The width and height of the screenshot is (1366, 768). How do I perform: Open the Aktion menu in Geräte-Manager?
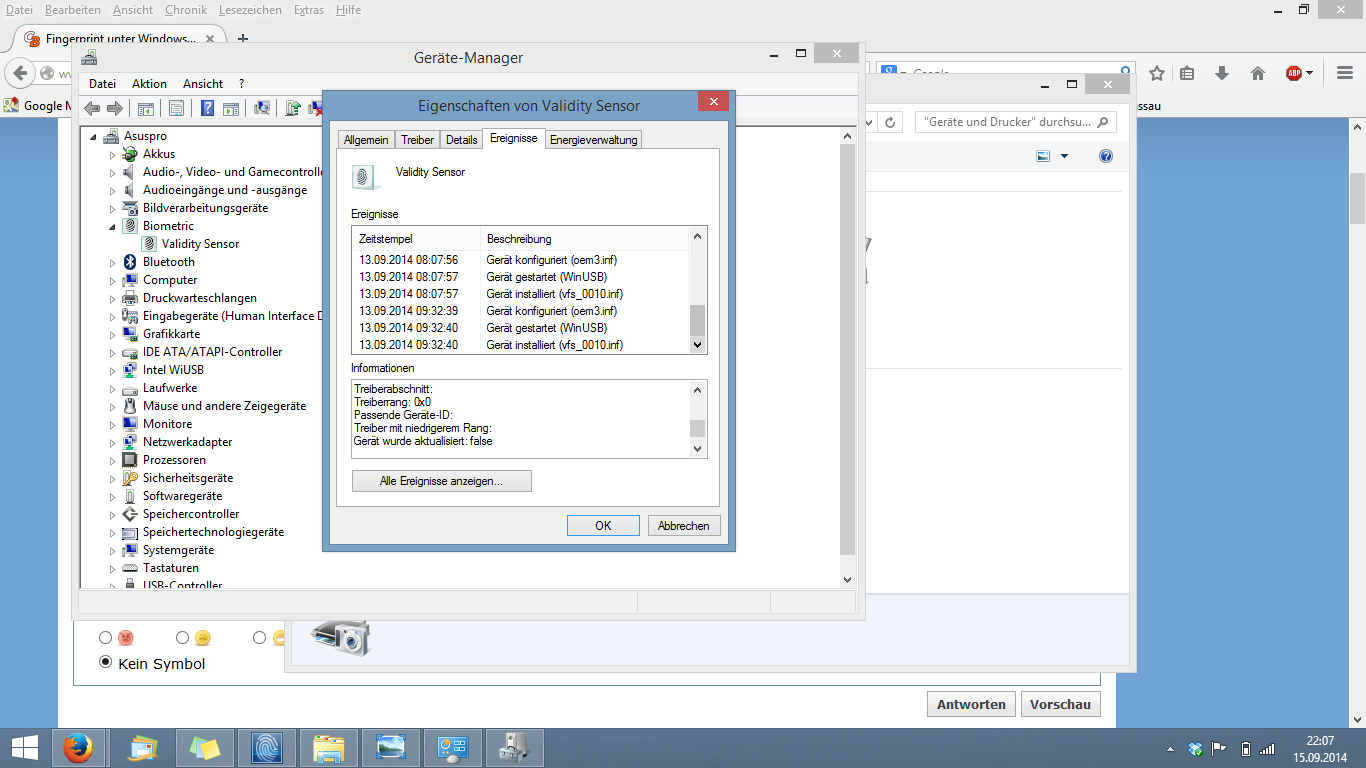click(149, 84)
